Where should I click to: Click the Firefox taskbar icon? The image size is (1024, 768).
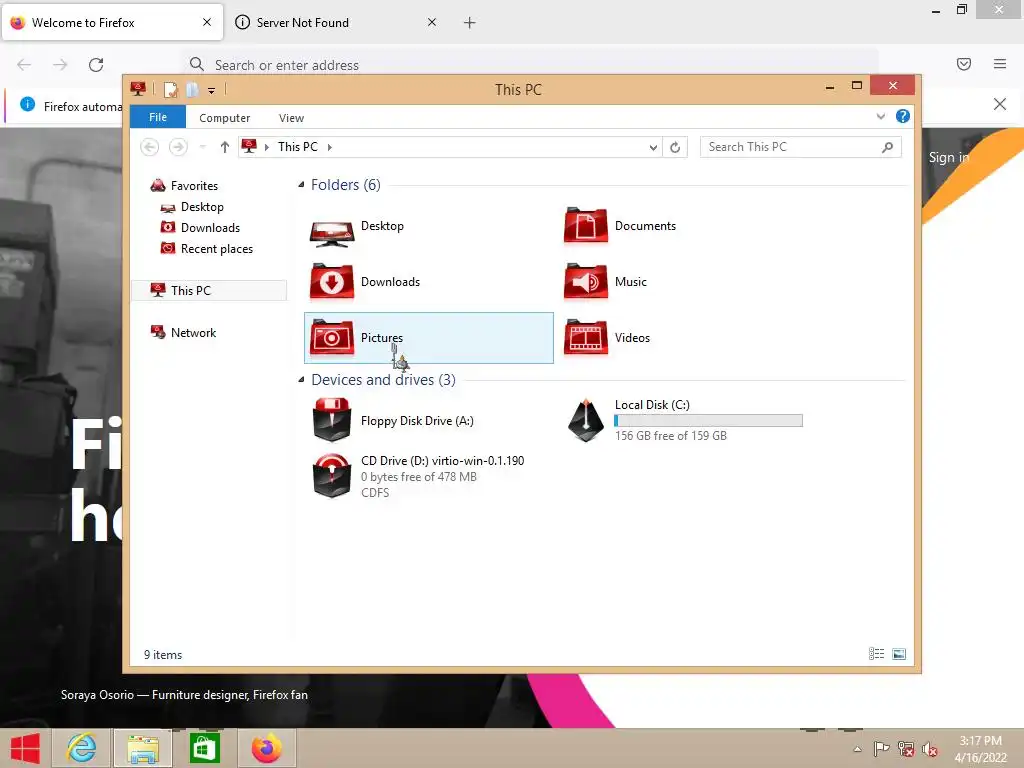coord(266,748)
